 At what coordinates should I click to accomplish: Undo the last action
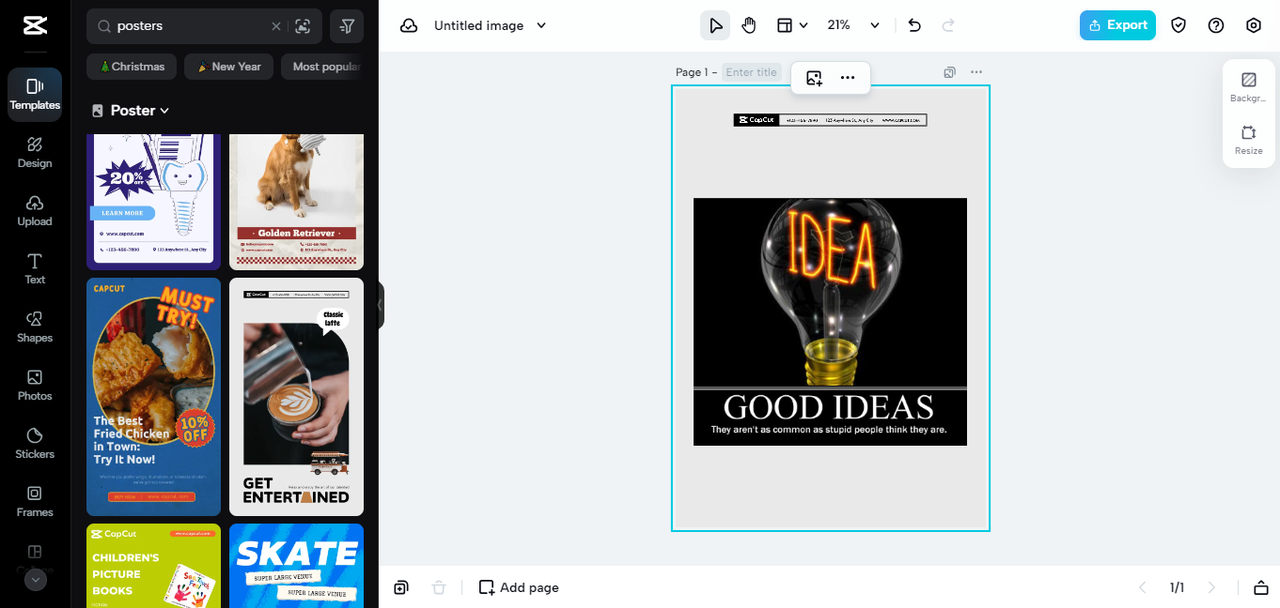[x=914, y=26]
